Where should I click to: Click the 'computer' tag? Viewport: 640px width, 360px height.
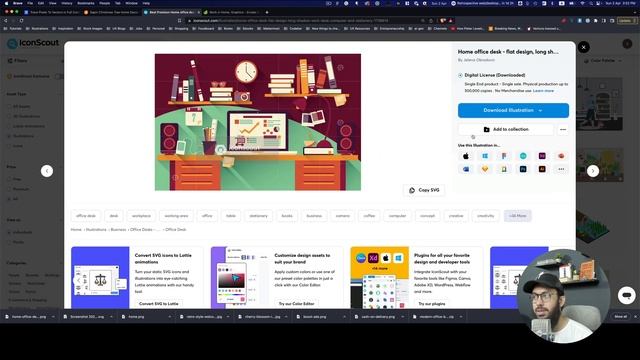(397, 216)
